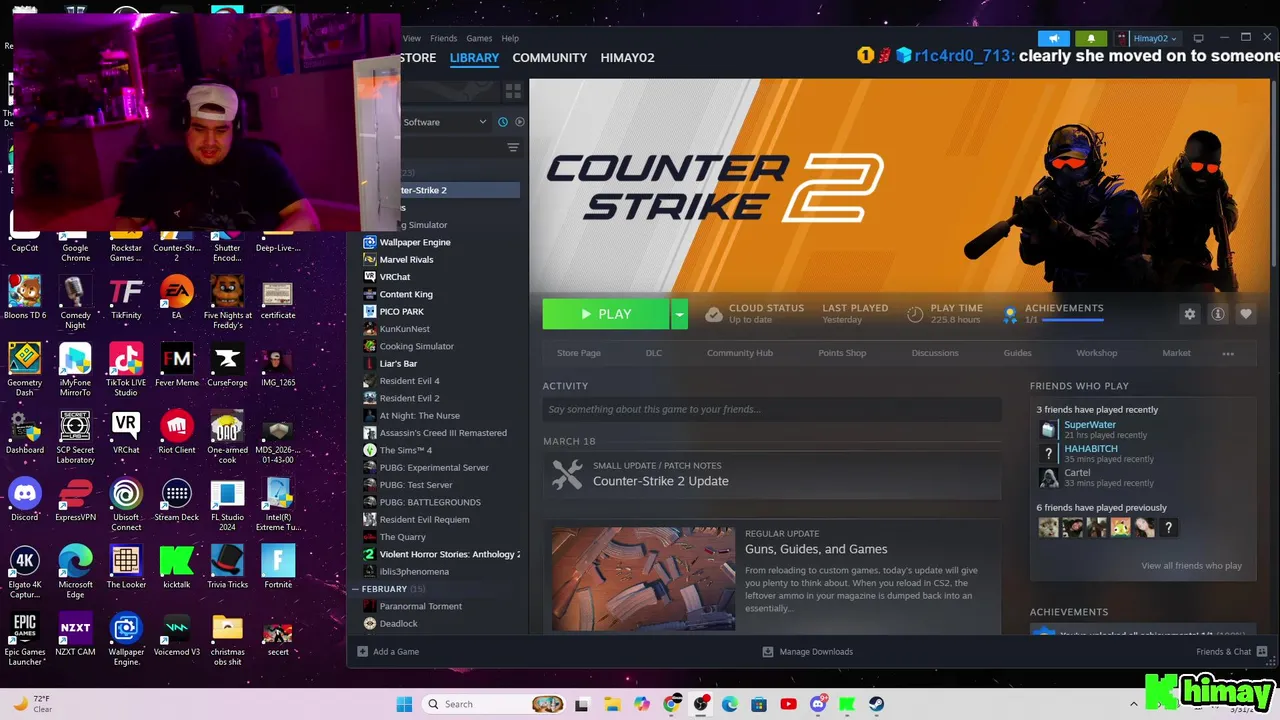Open Manage Downloads

coord(807,652)
